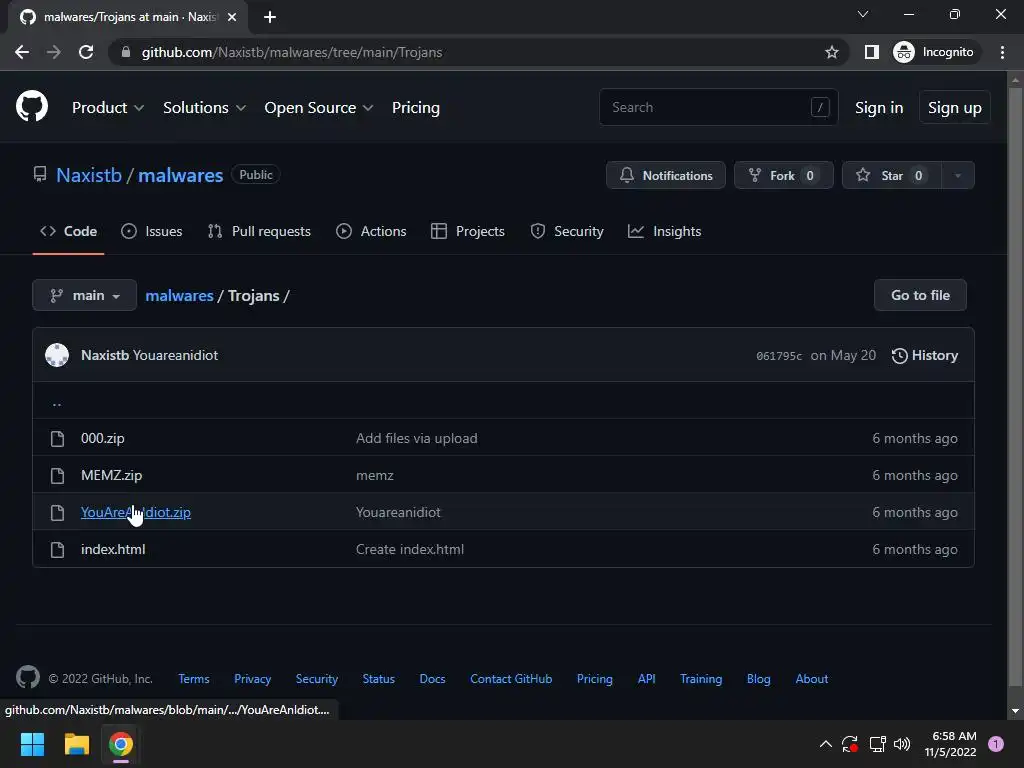The image size is (1024, 768).
Task: Open File Explorer from taskbar
Action: [76, 744]
